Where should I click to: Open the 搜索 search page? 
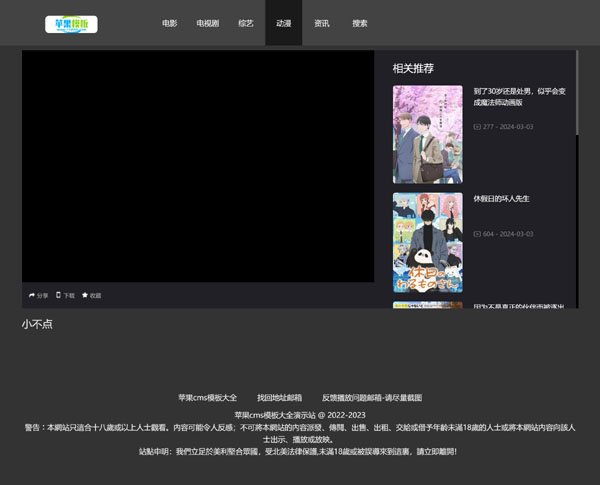click(359, 23)
